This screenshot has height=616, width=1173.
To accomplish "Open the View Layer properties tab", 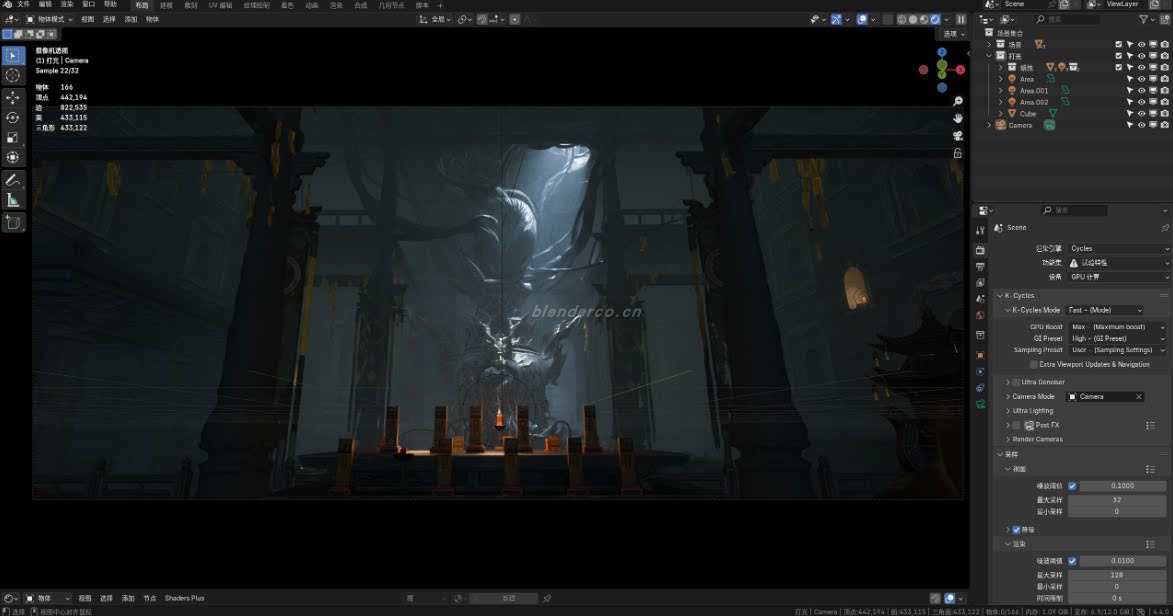I will click(x=980, y=283).
